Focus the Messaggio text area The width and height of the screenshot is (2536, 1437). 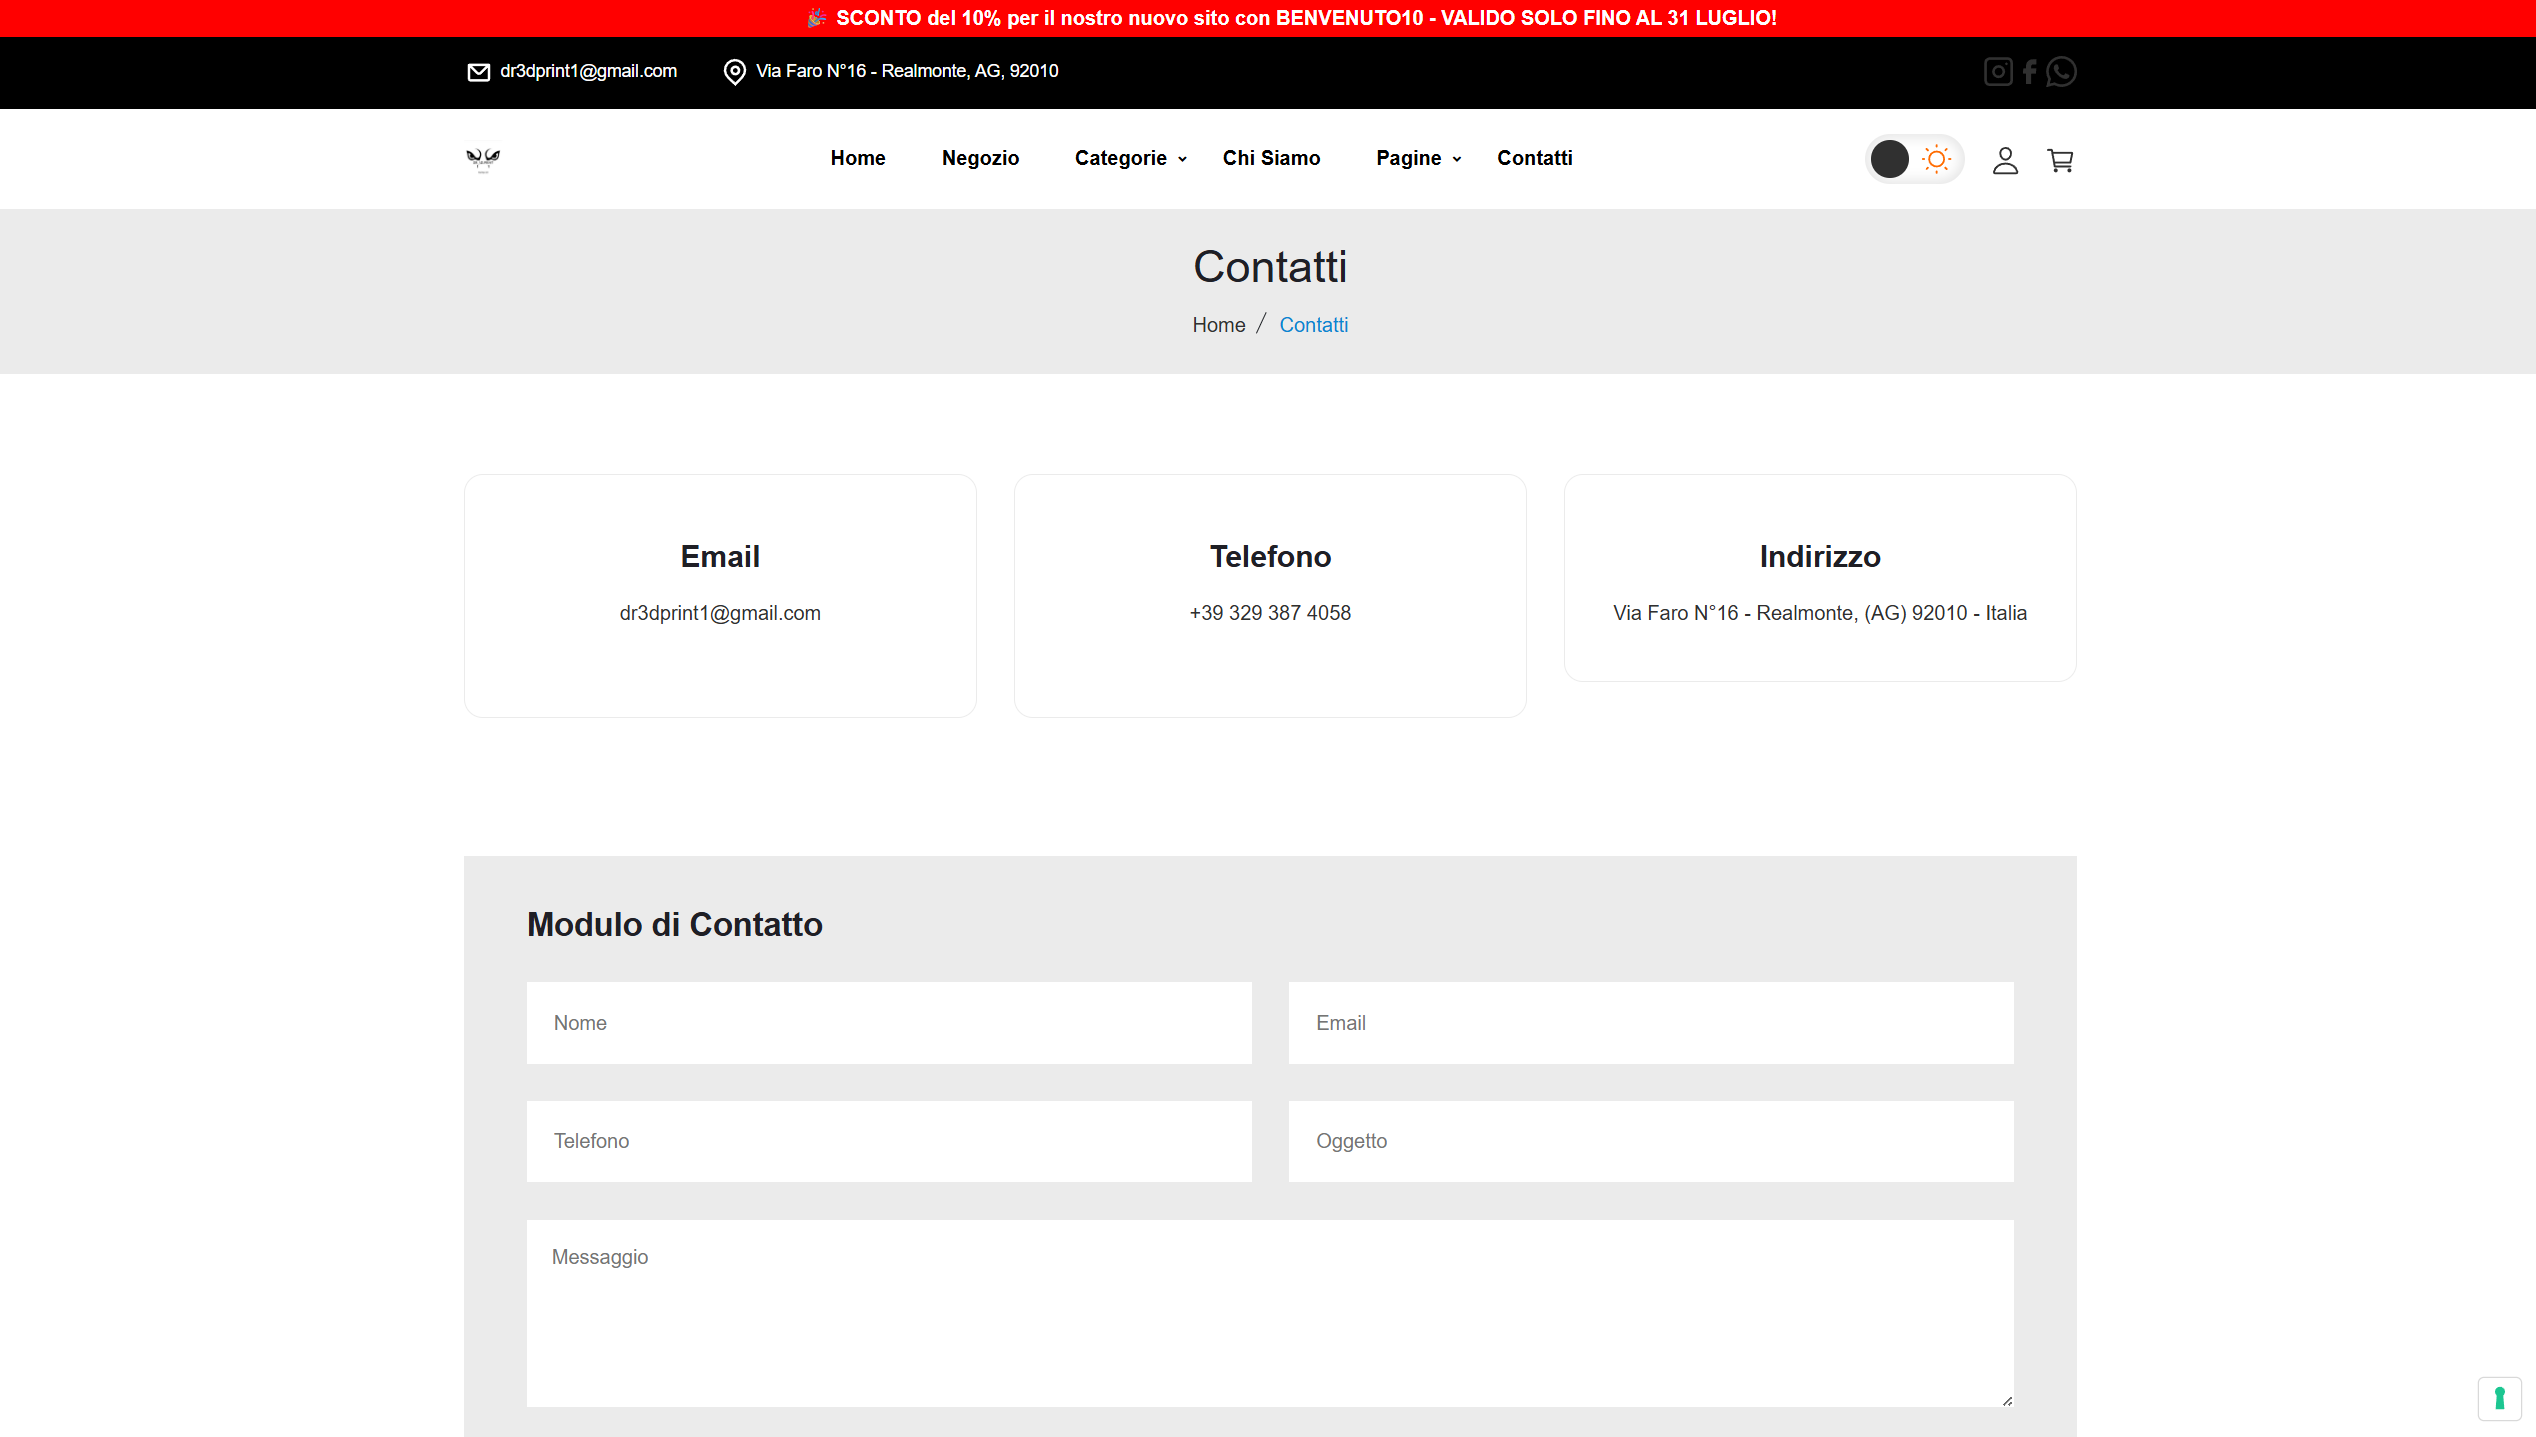pos(1269,1312)
